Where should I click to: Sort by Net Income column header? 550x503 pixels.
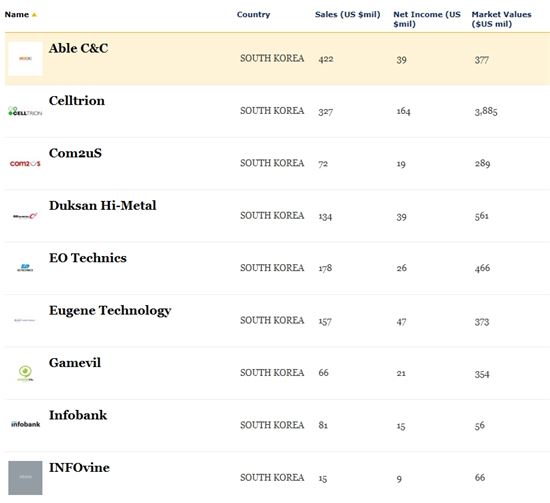click(427, 19)
